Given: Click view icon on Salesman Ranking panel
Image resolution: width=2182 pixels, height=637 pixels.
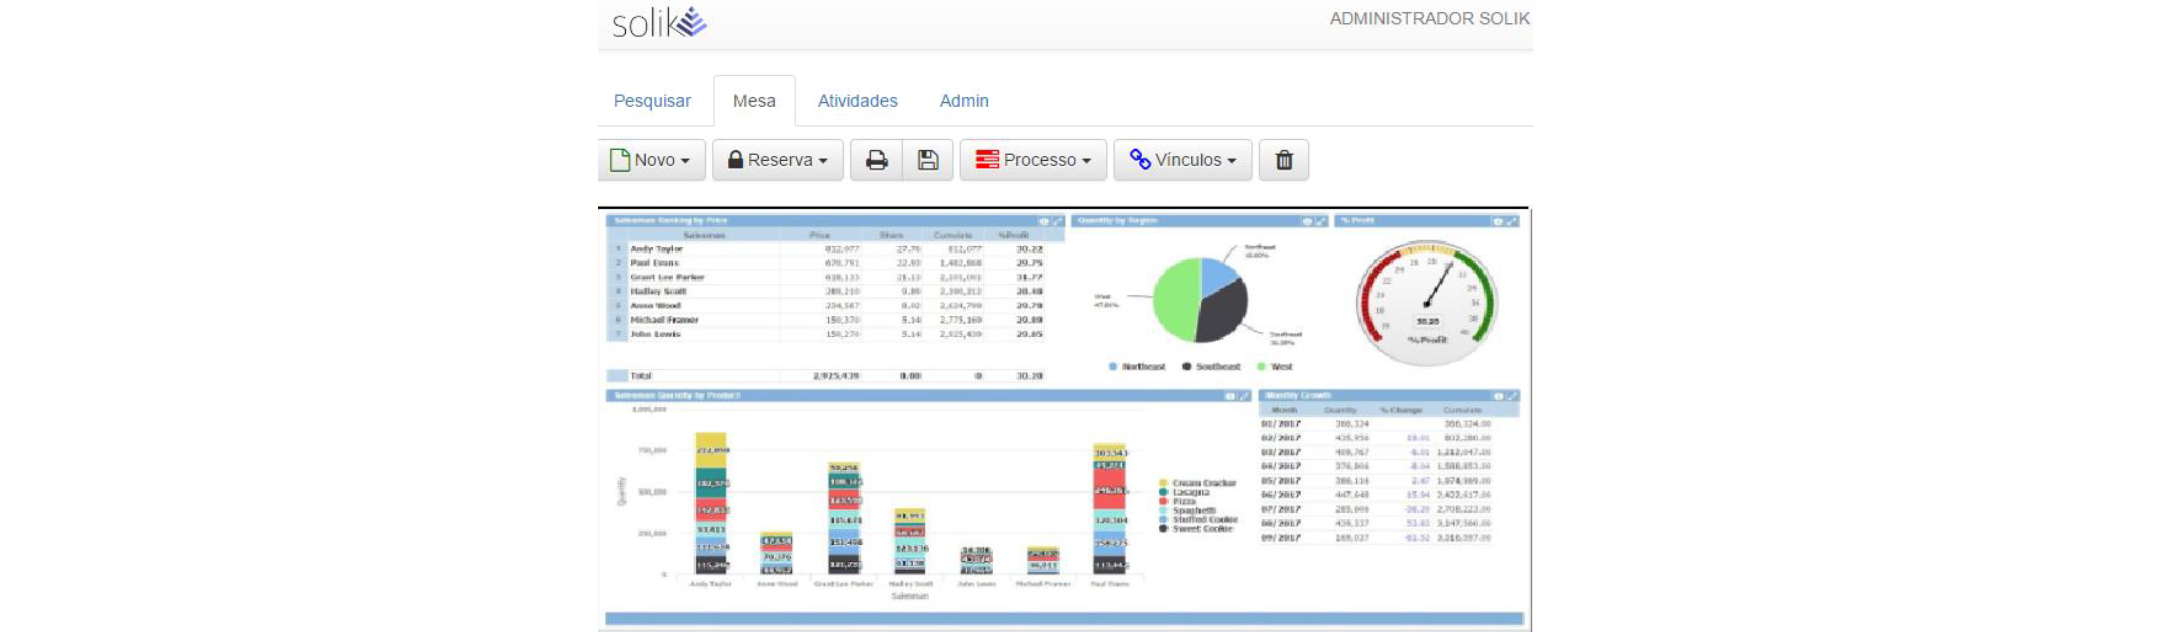Looking at the screenshot, I should 1044,221.
